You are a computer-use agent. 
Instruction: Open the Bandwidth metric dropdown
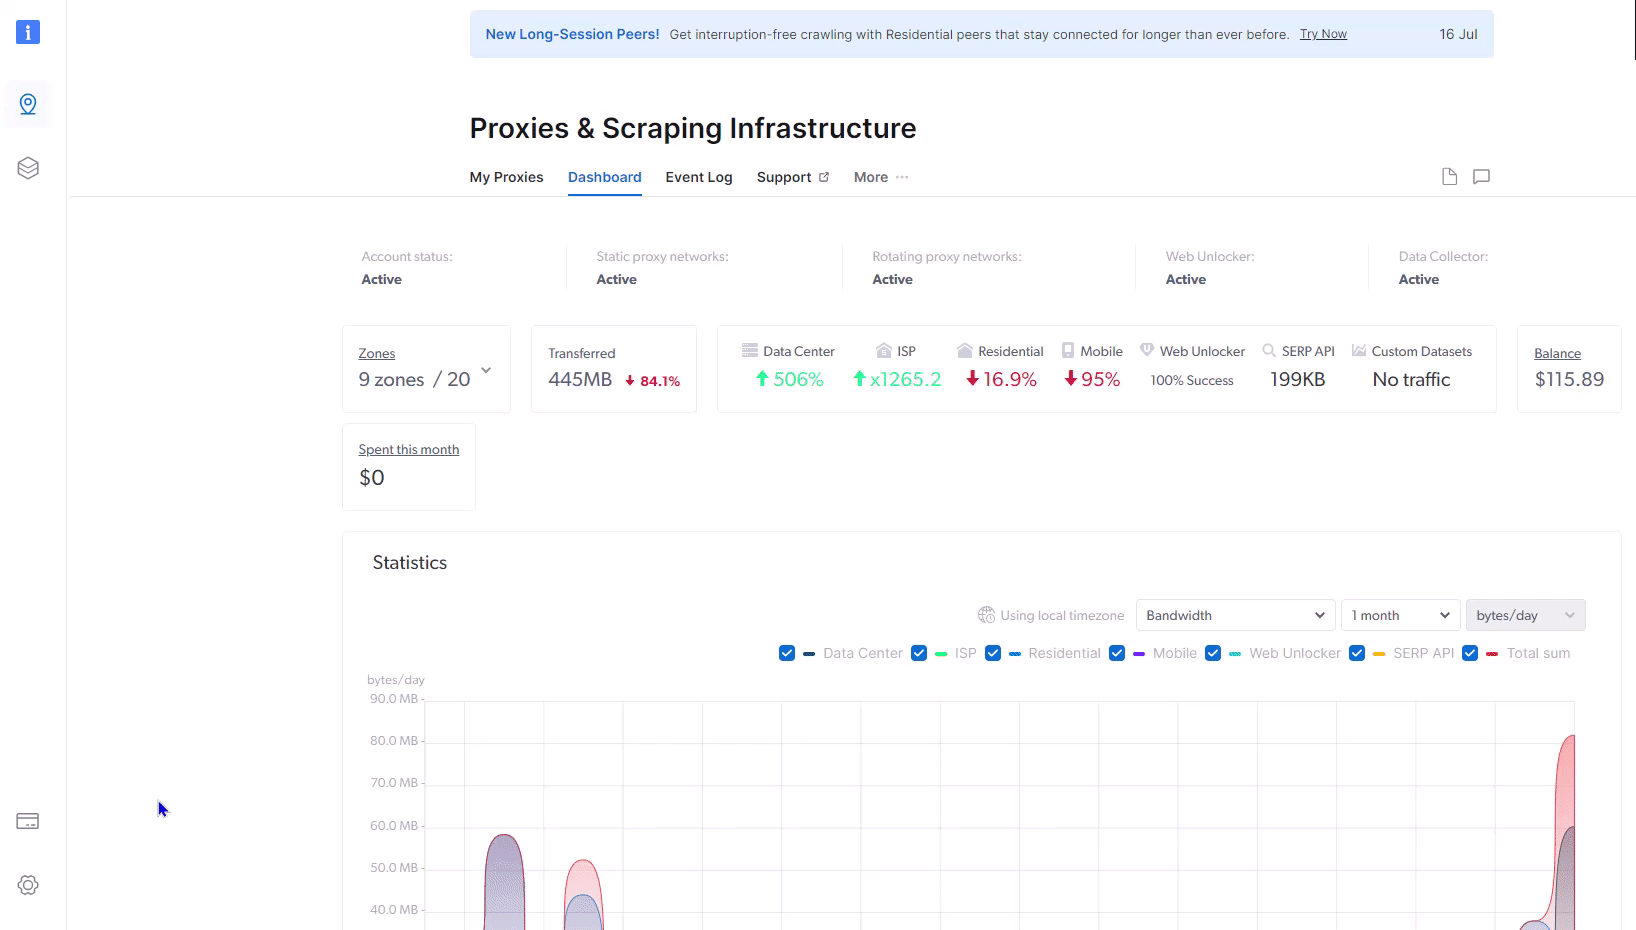pos(1235,615)
